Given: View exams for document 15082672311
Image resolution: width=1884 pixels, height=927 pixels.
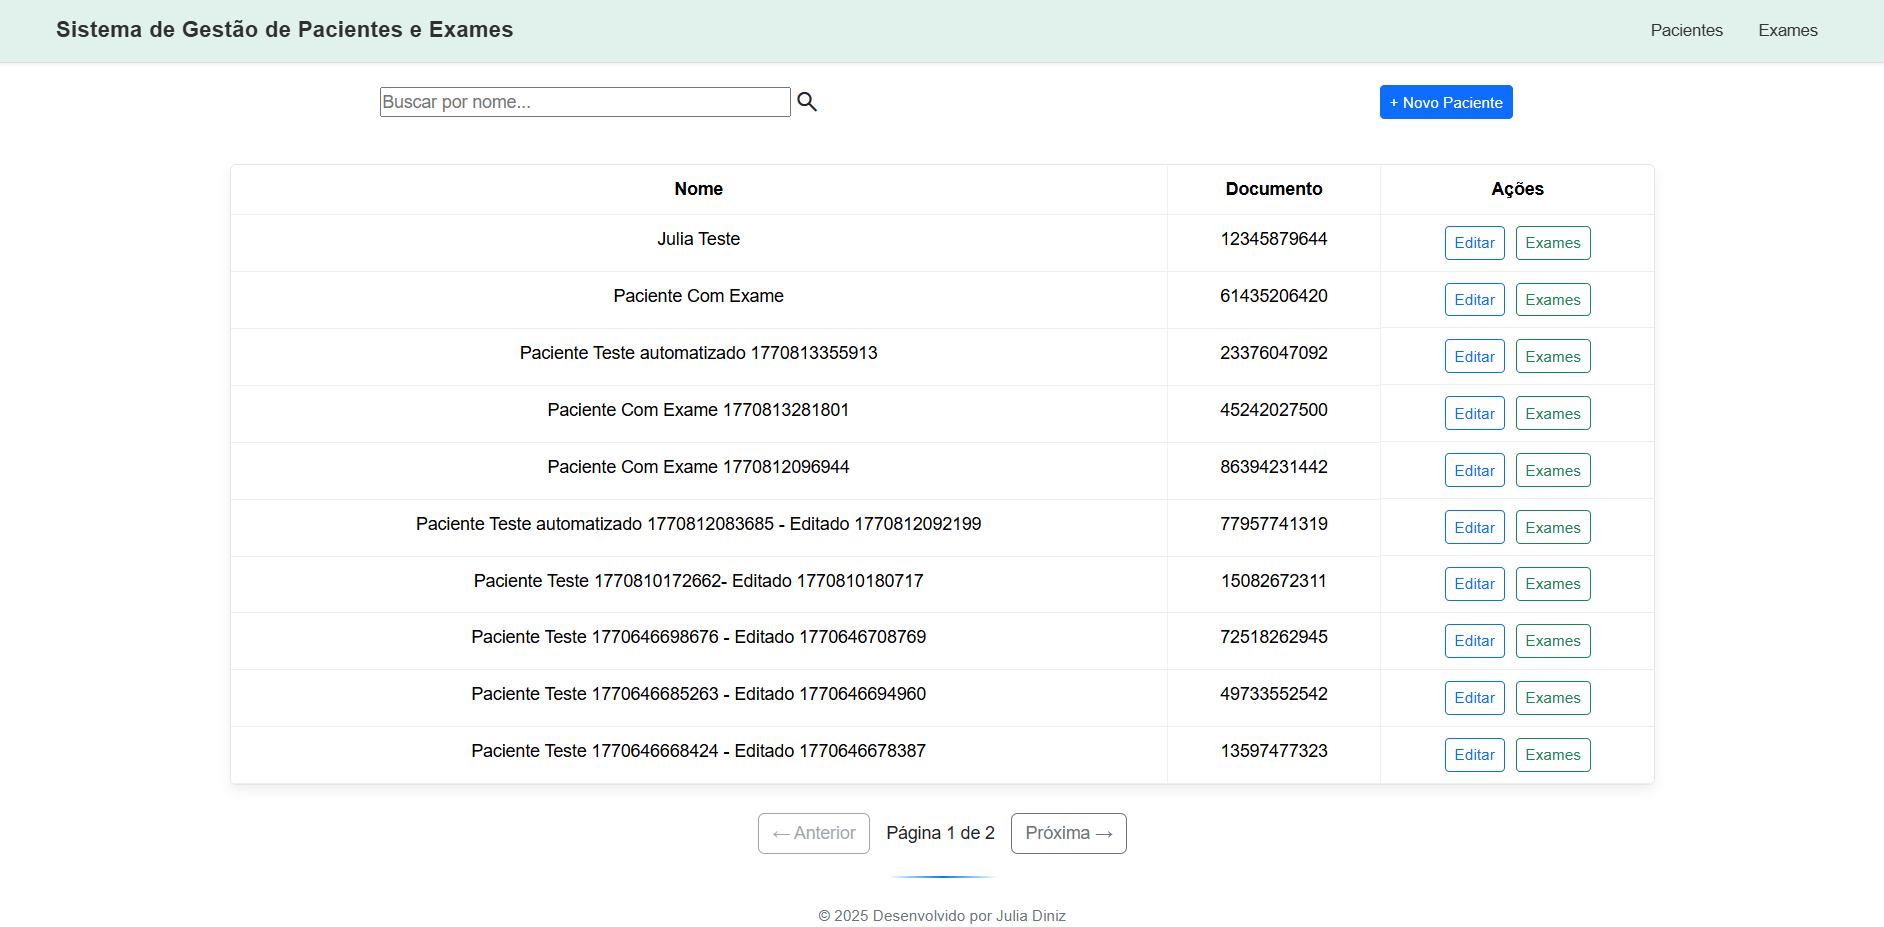Looking at the screenshot, I should point(1553,584).
